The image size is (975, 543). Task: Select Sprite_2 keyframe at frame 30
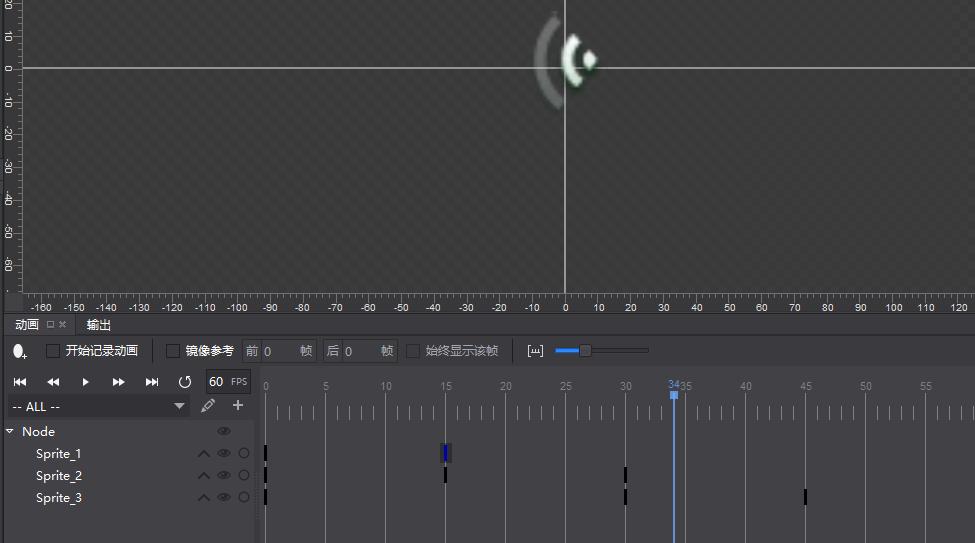[x=626, y=475]
